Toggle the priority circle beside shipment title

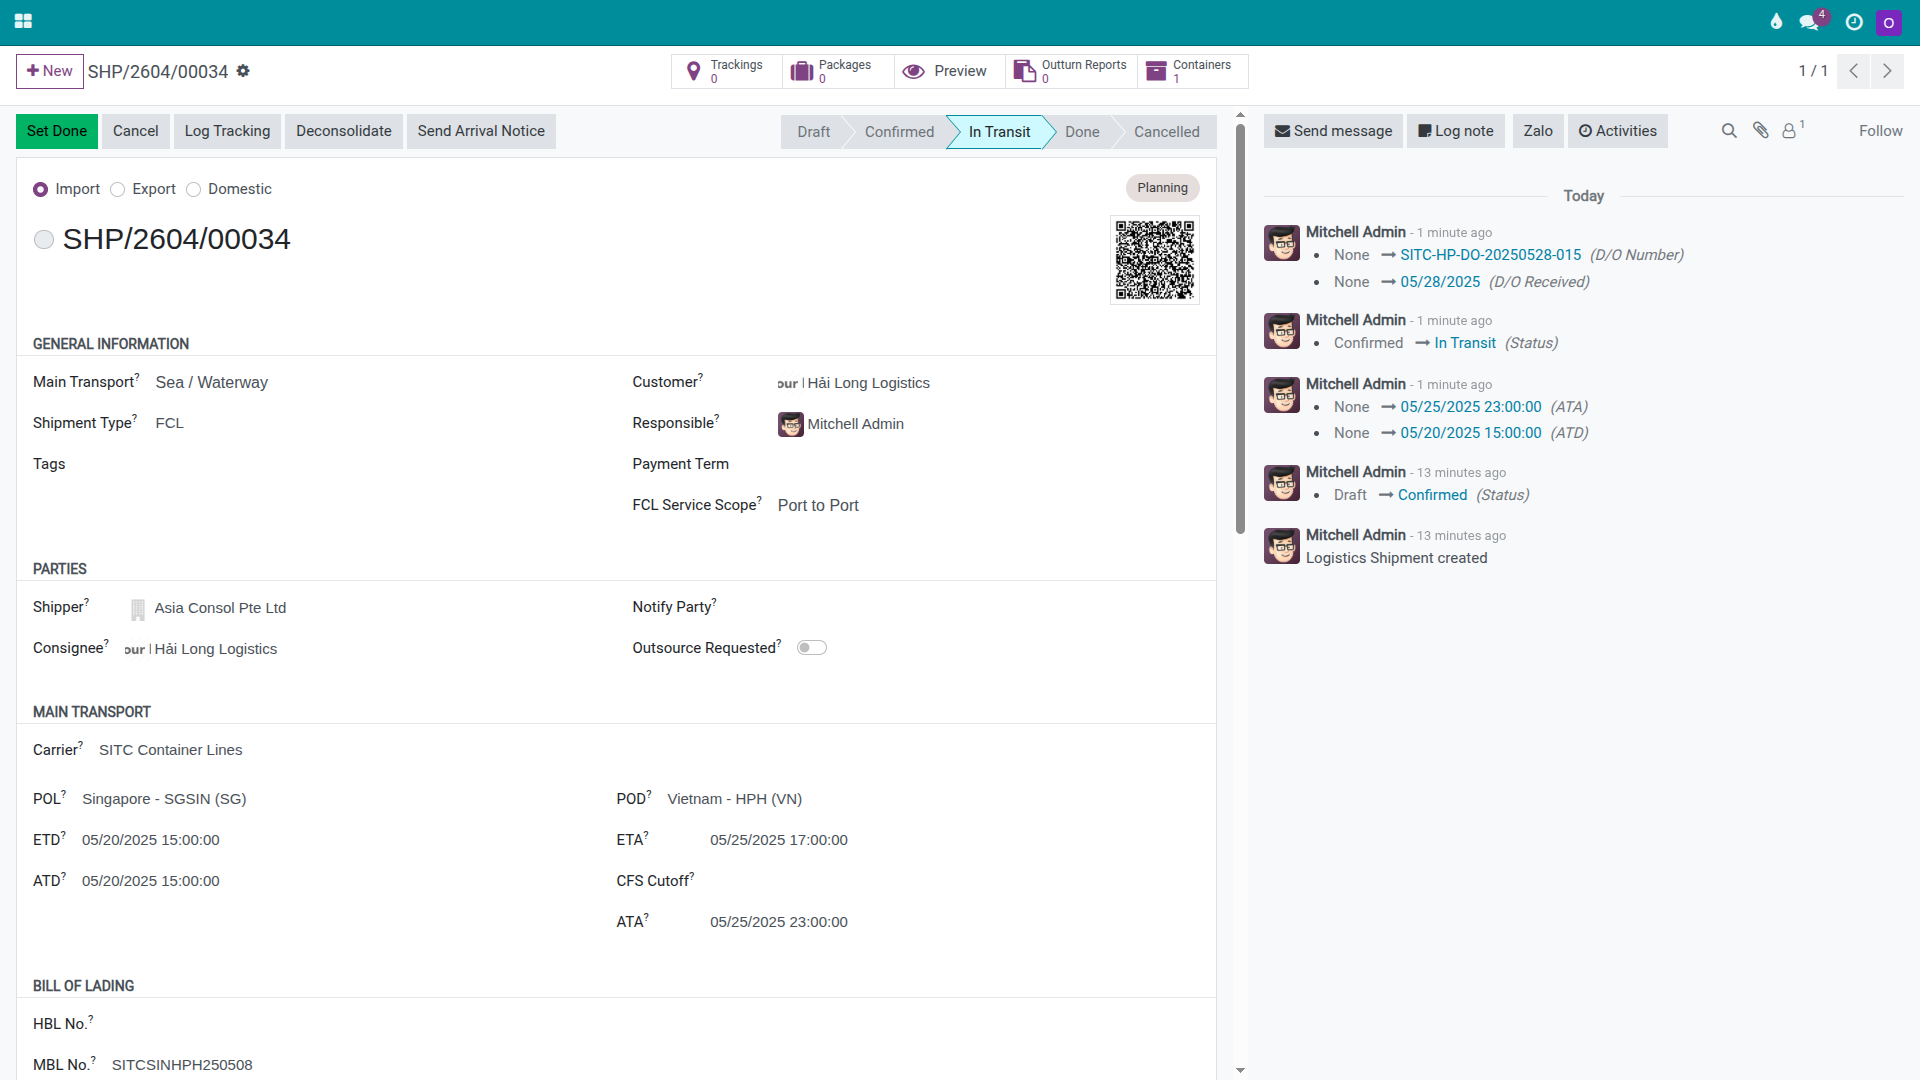click(44, 240)
